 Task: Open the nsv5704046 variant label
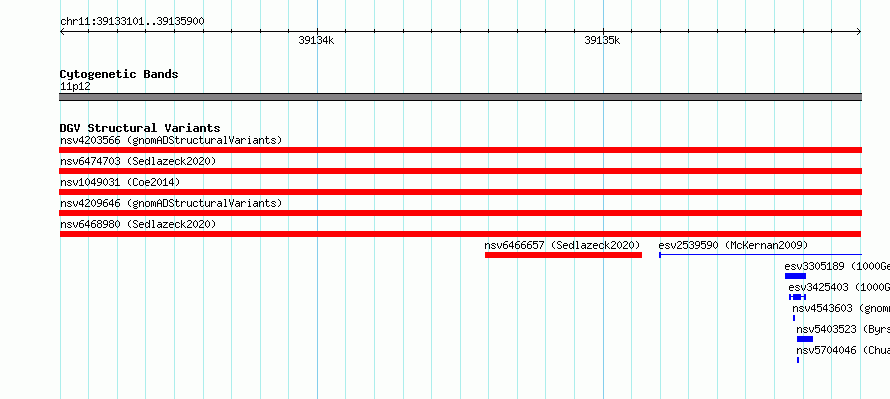pyautogui.click(x=843, y=350)
